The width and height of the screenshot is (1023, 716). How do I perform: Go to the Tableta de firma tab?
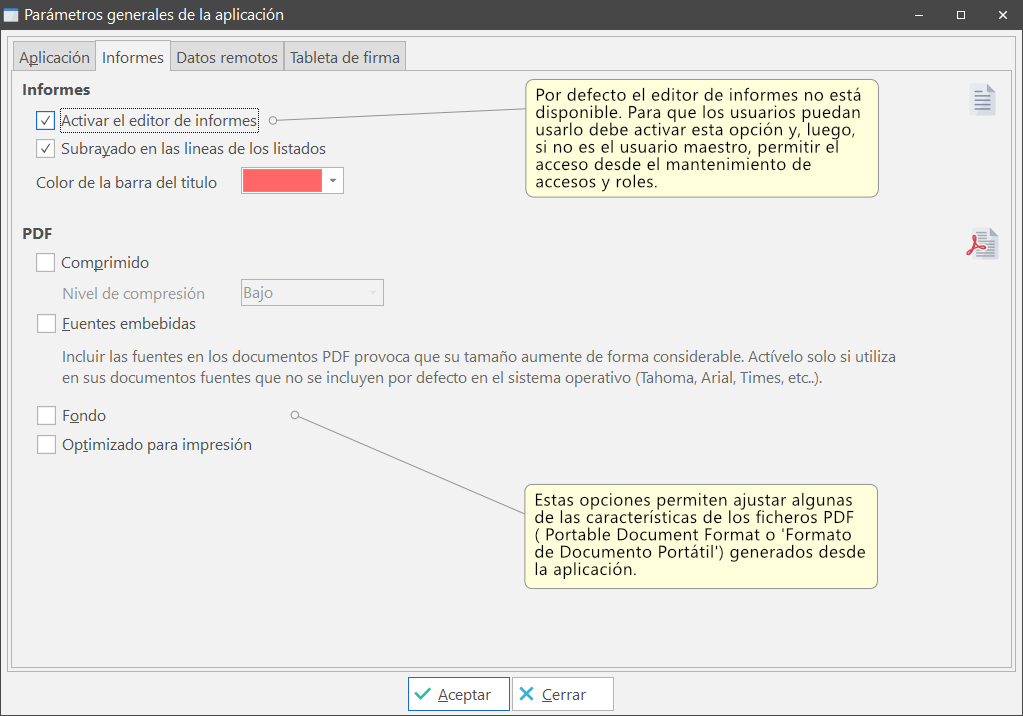(345, 57)
